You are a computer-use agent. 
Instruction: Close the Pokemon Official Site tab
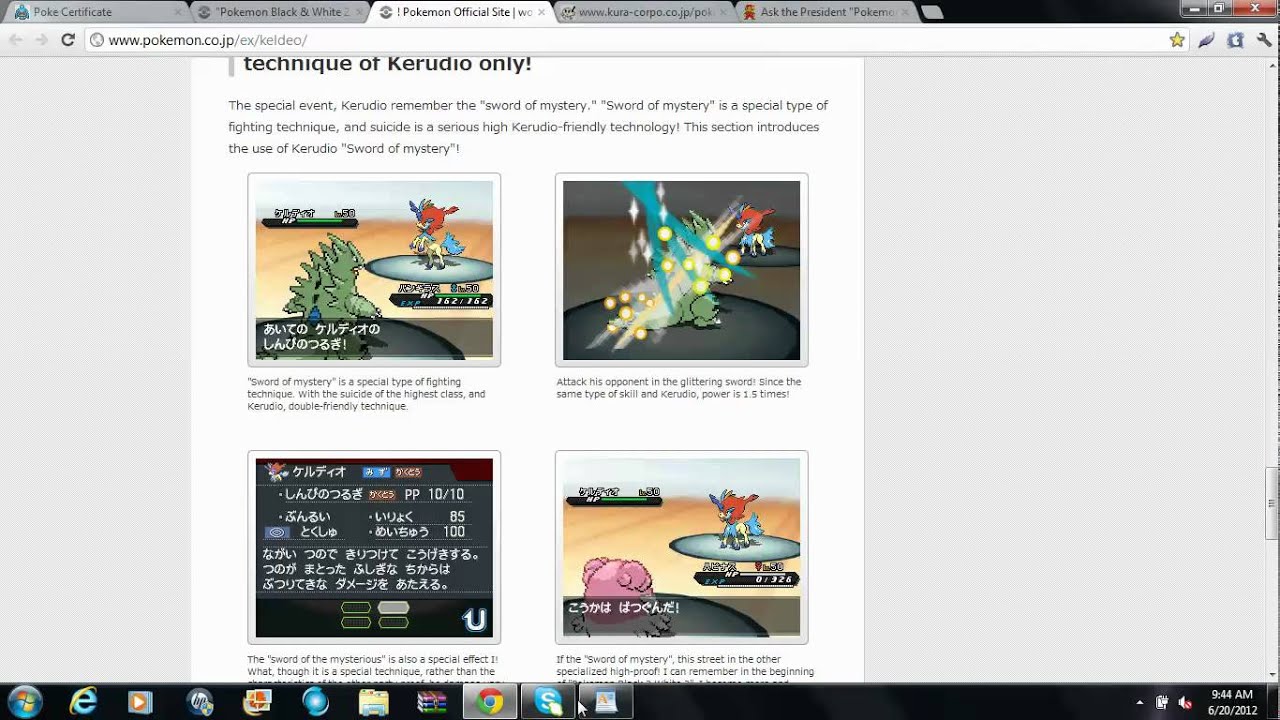click(x=541, y=13)
